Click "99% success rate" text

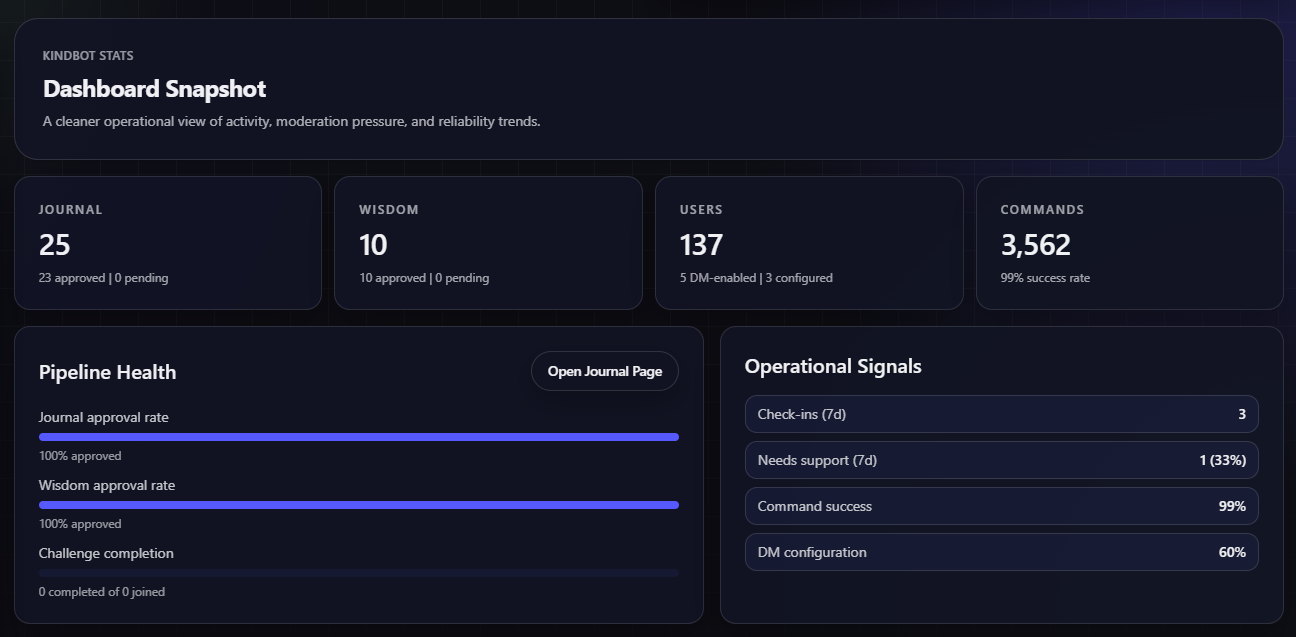(1045, 278)
